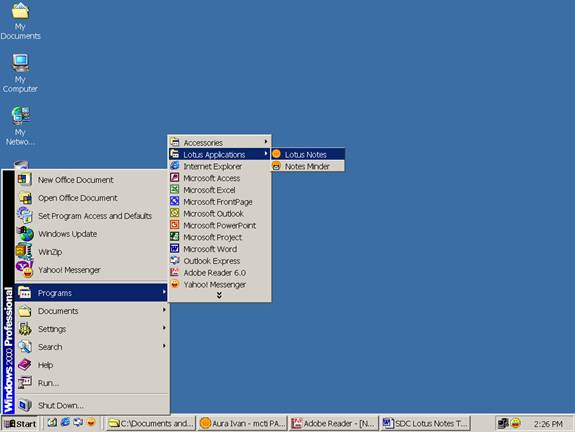Click the Windows Update globe icon
The height and width of the screenshot is (432, 575).
click(x=25, y=234)
